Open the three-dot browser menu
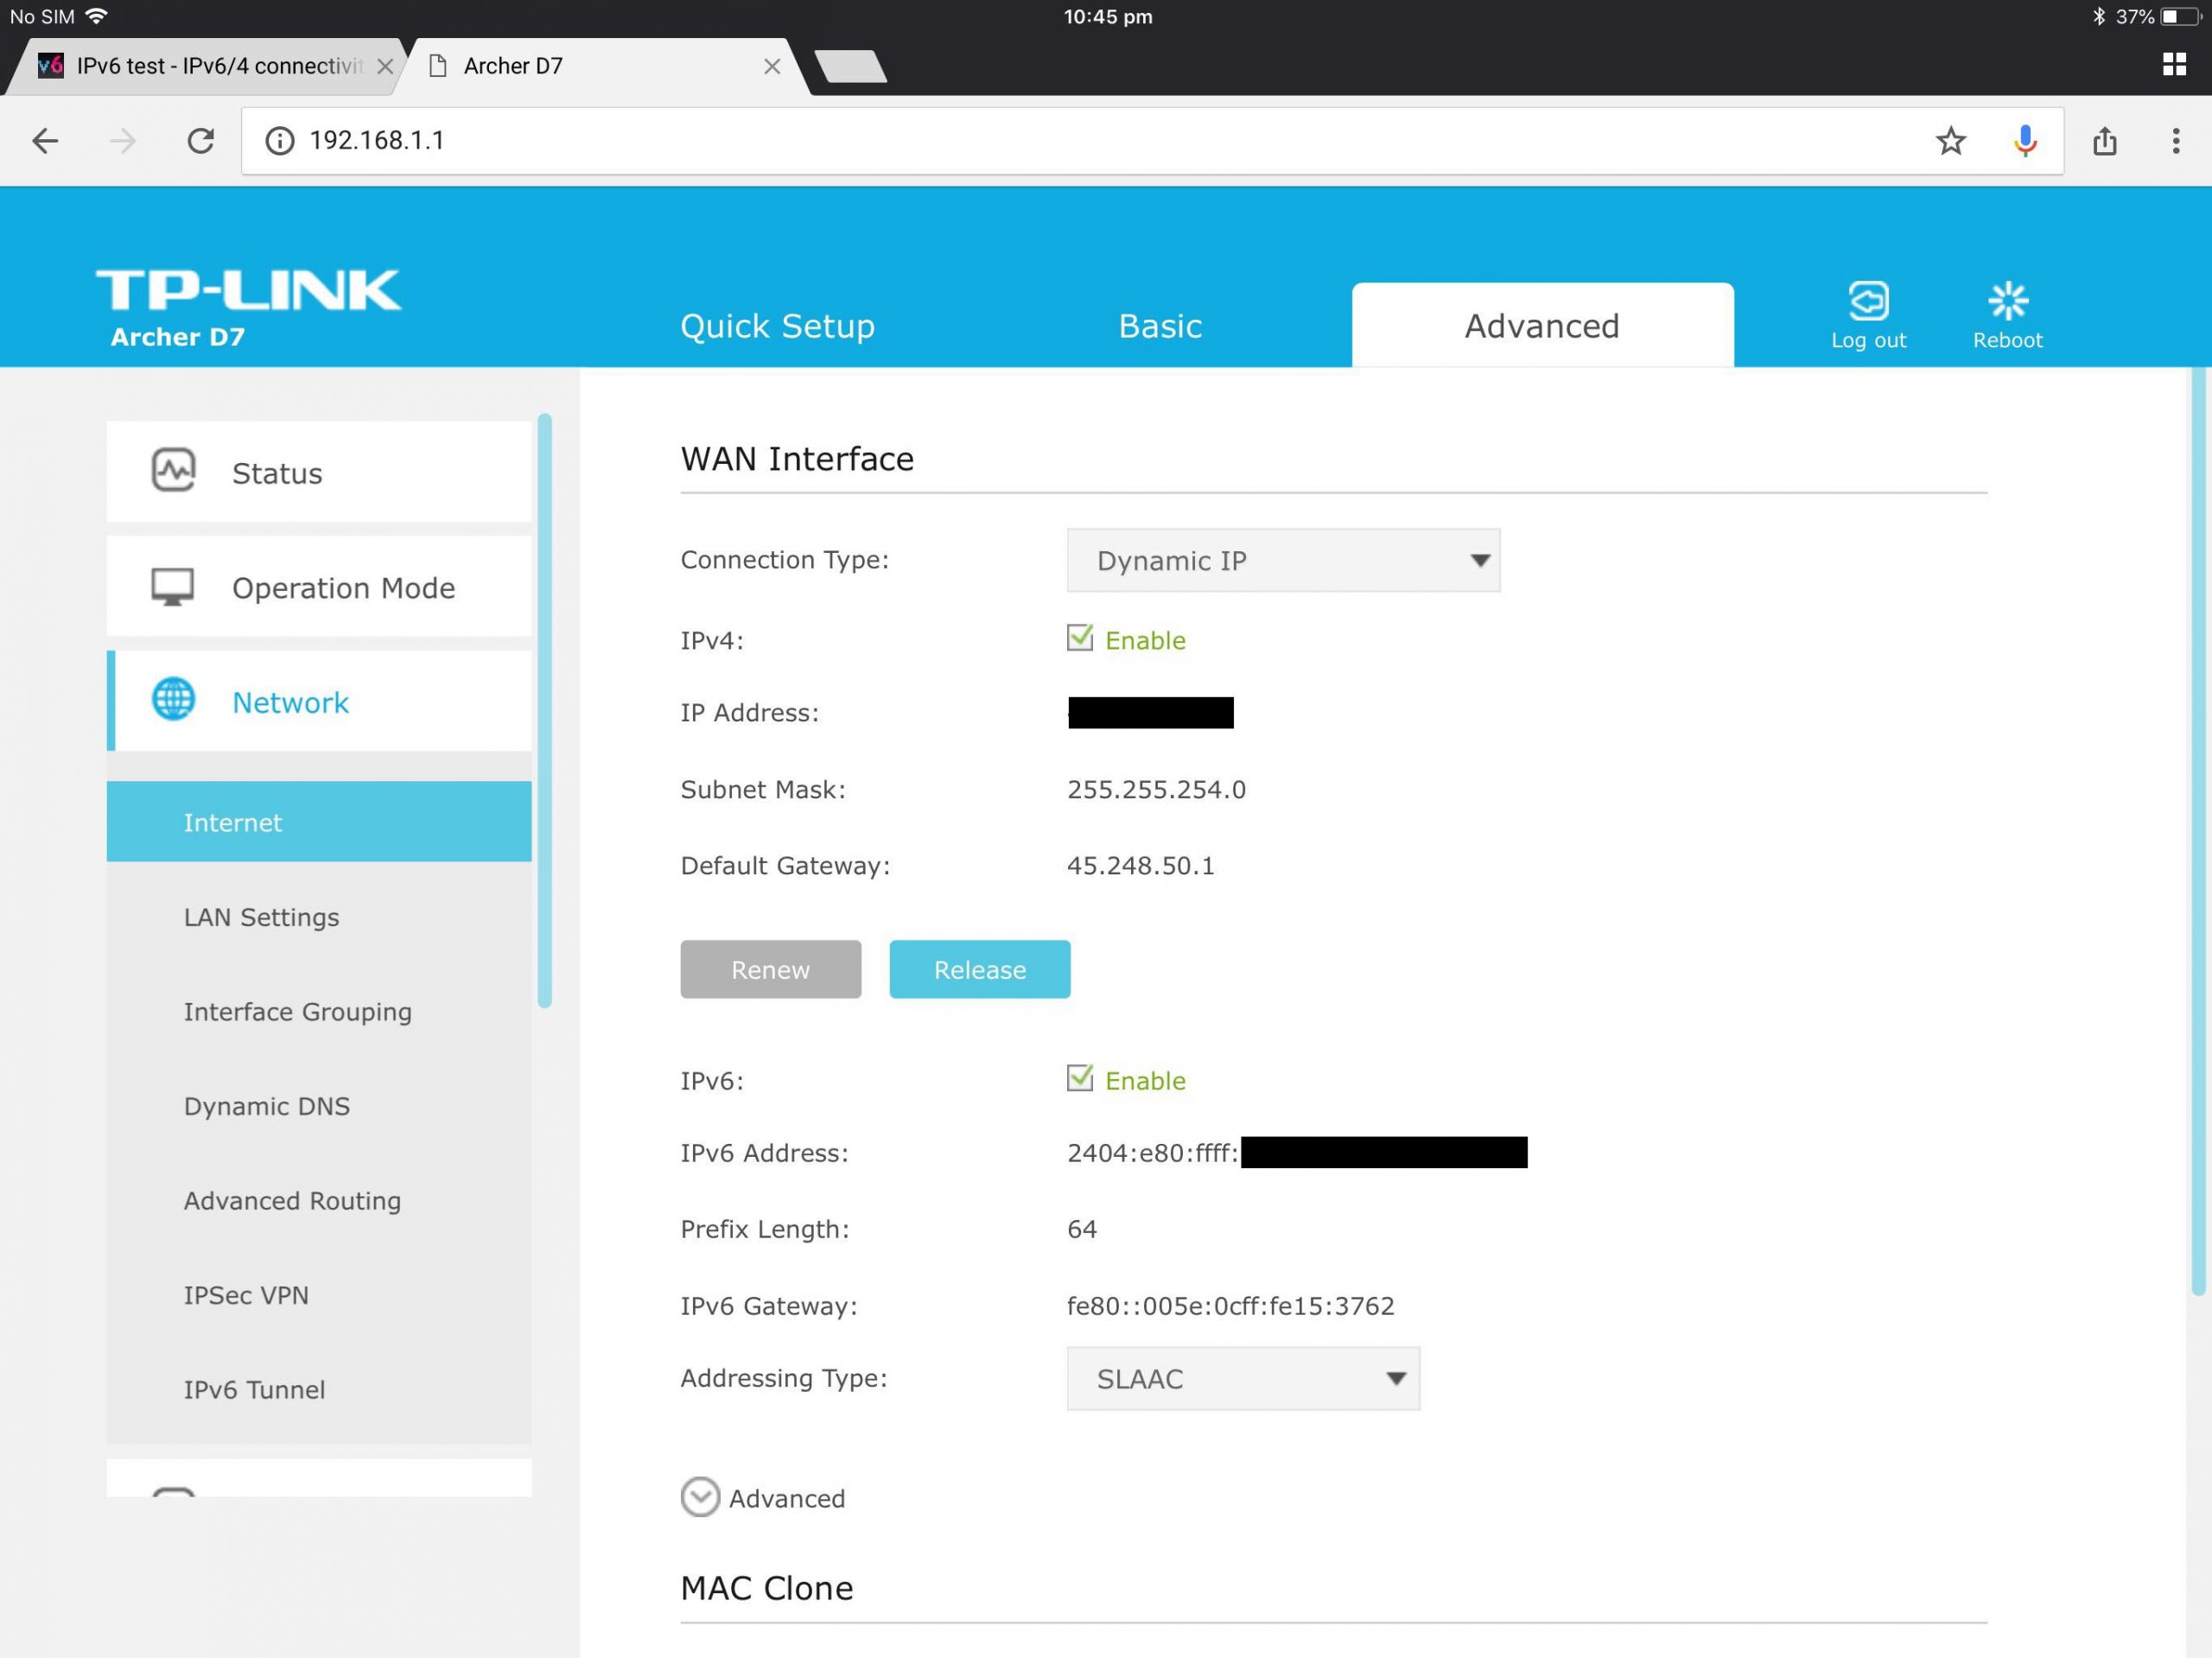This screenshot has width=2212, height=1658. [2175, 141]
